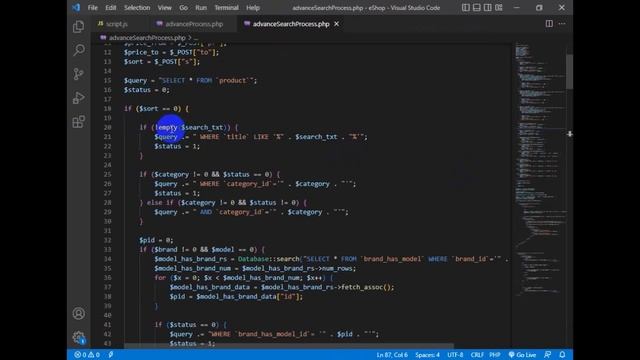Click the notifications bell icon
The width and height of the screenshot is (640, 360).
562,355
